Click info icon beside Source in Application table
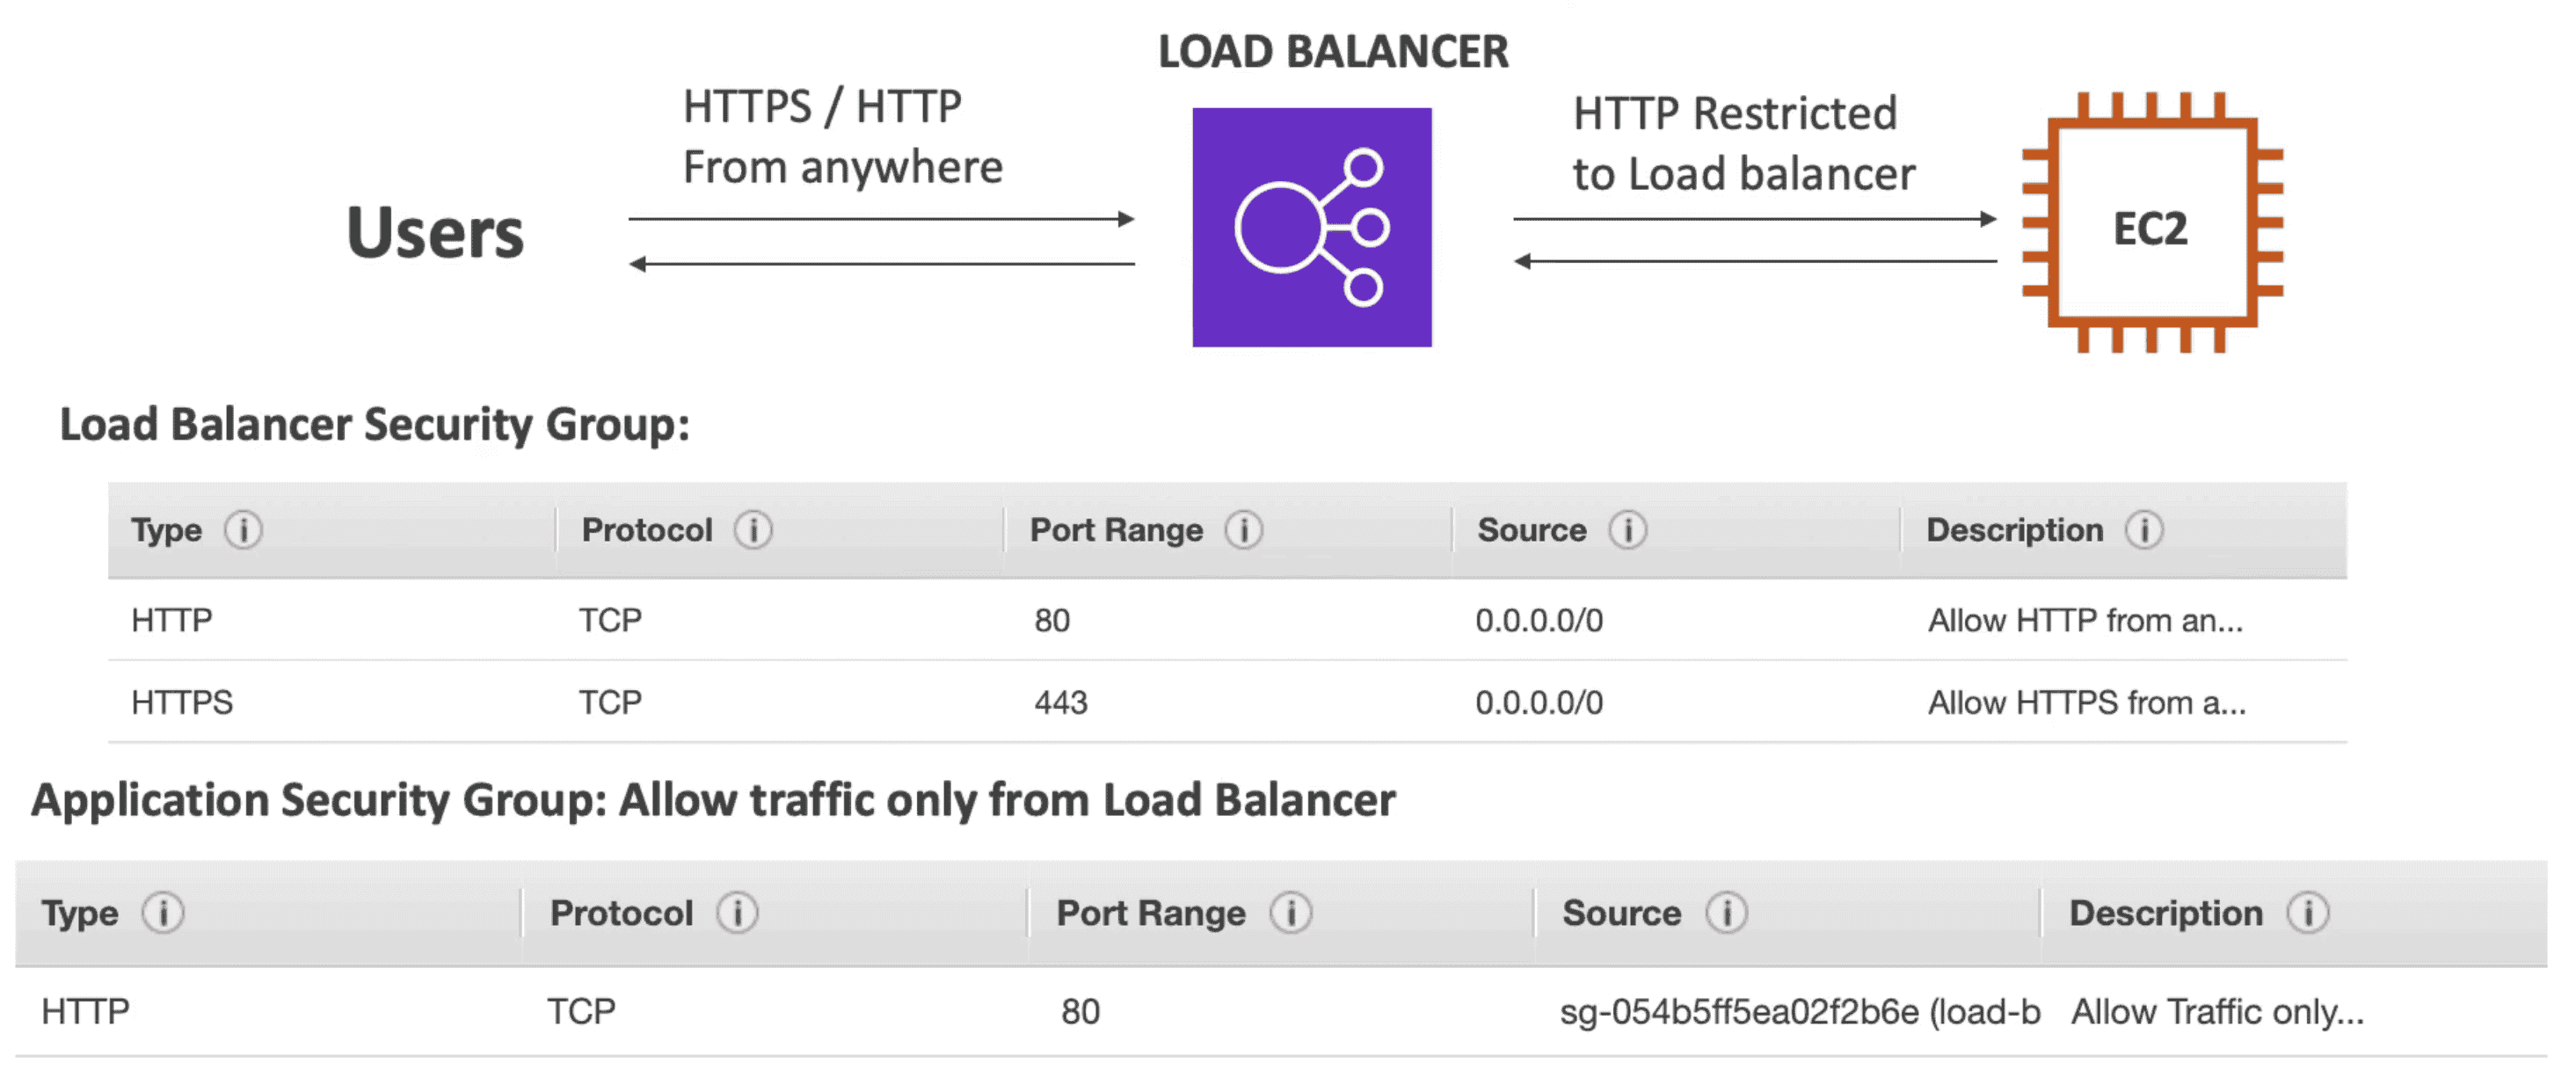 tap(1726, 912)
